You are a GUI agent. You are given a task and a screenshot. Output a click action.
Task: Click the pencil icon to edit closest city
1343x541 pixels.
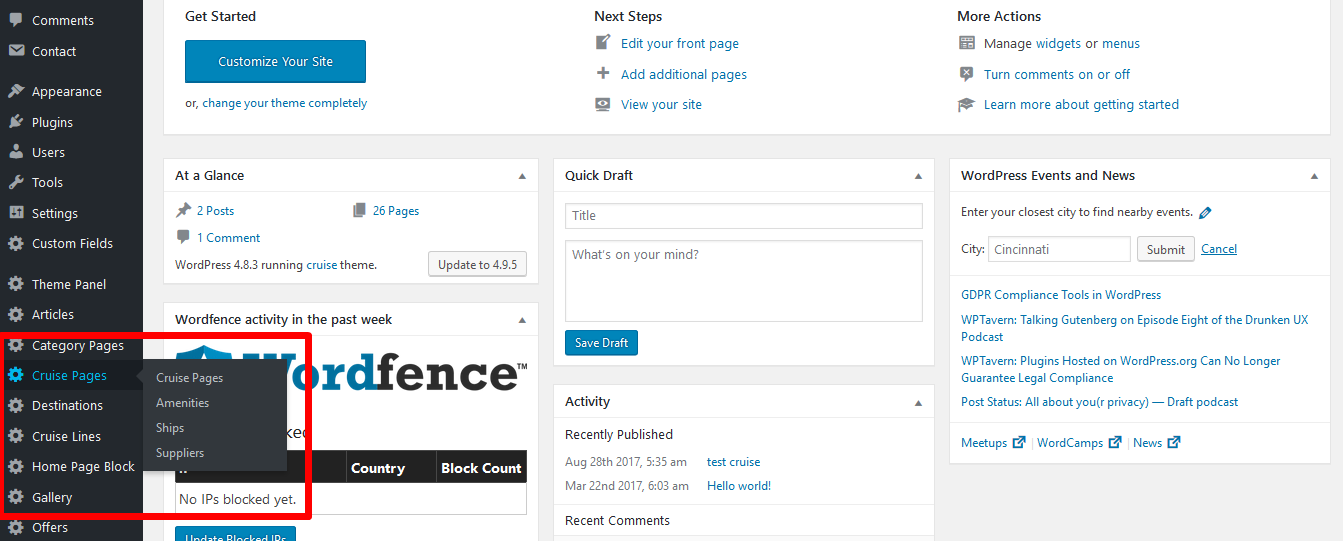[1205, 212]
